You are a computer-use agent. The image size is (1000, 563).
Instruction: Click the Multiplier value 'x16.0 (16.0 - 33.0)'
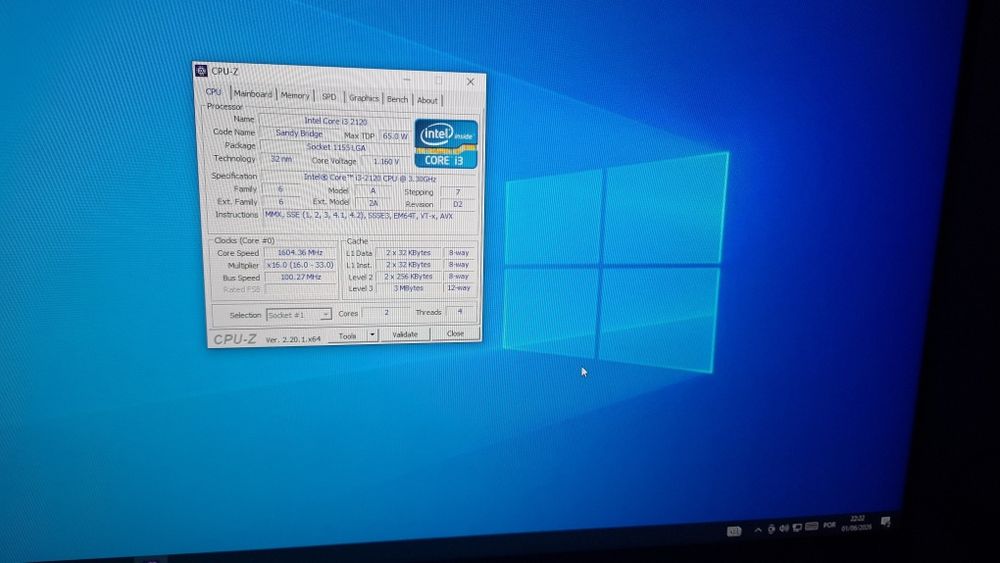point(300,265)
